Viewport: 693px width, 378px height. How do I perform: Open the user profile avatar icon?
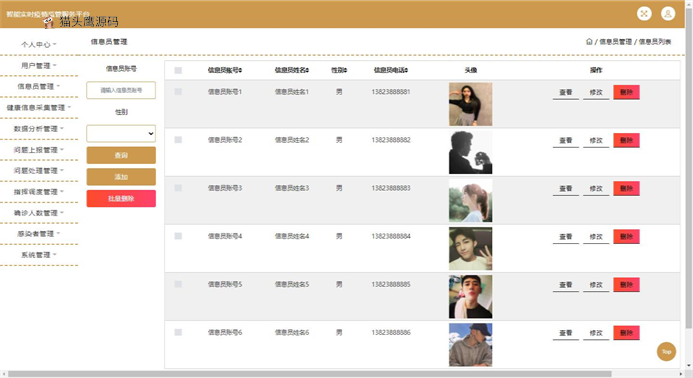pos(668,14)
